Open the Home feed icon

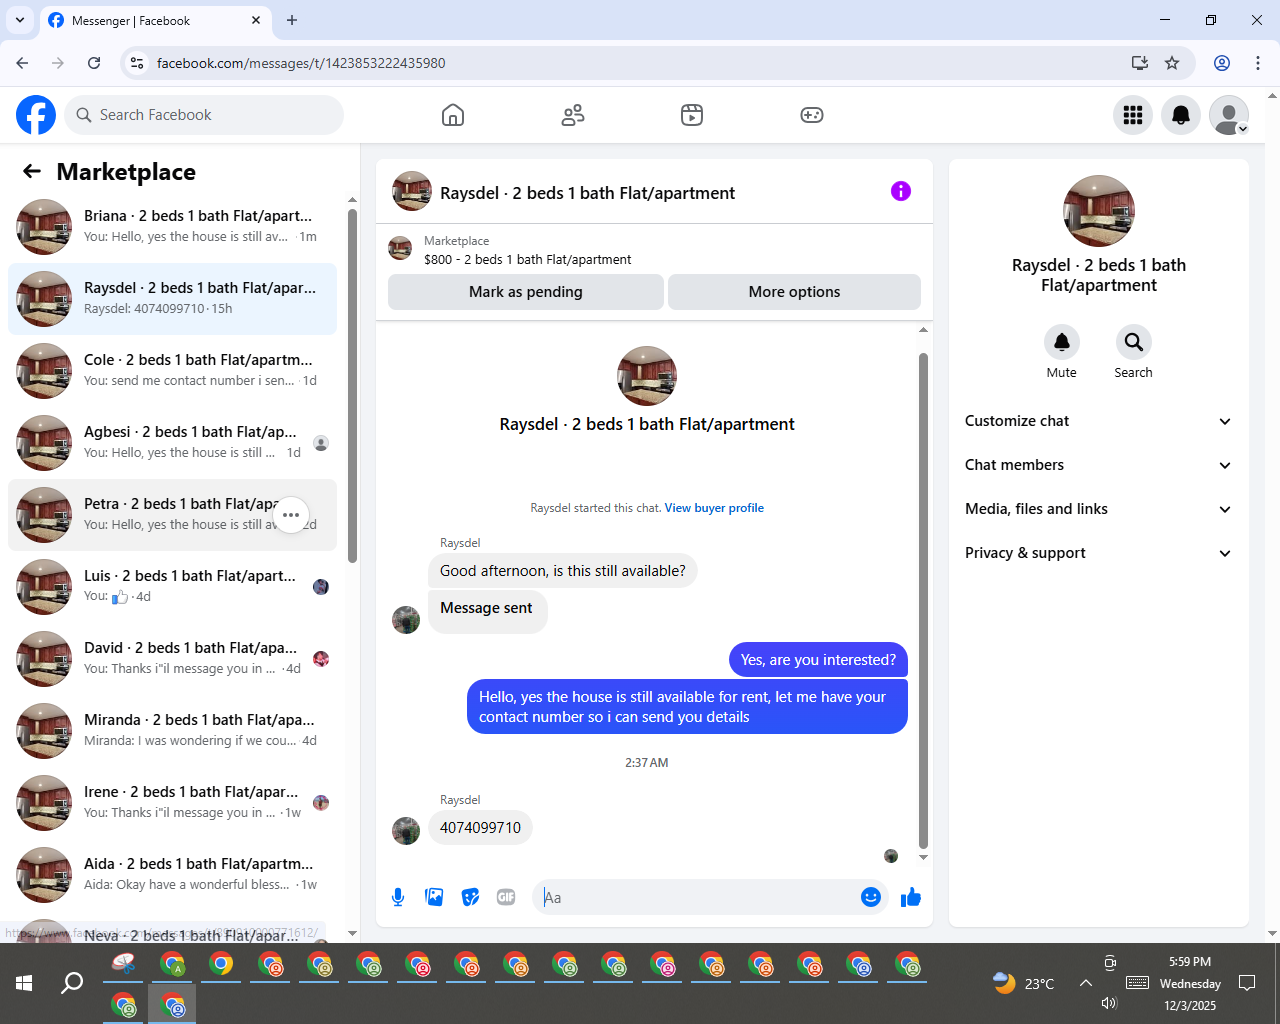pos(453,115)
